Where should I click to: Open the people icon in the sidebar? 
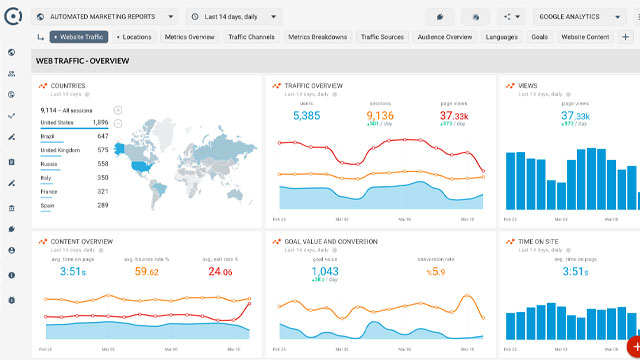11,73
